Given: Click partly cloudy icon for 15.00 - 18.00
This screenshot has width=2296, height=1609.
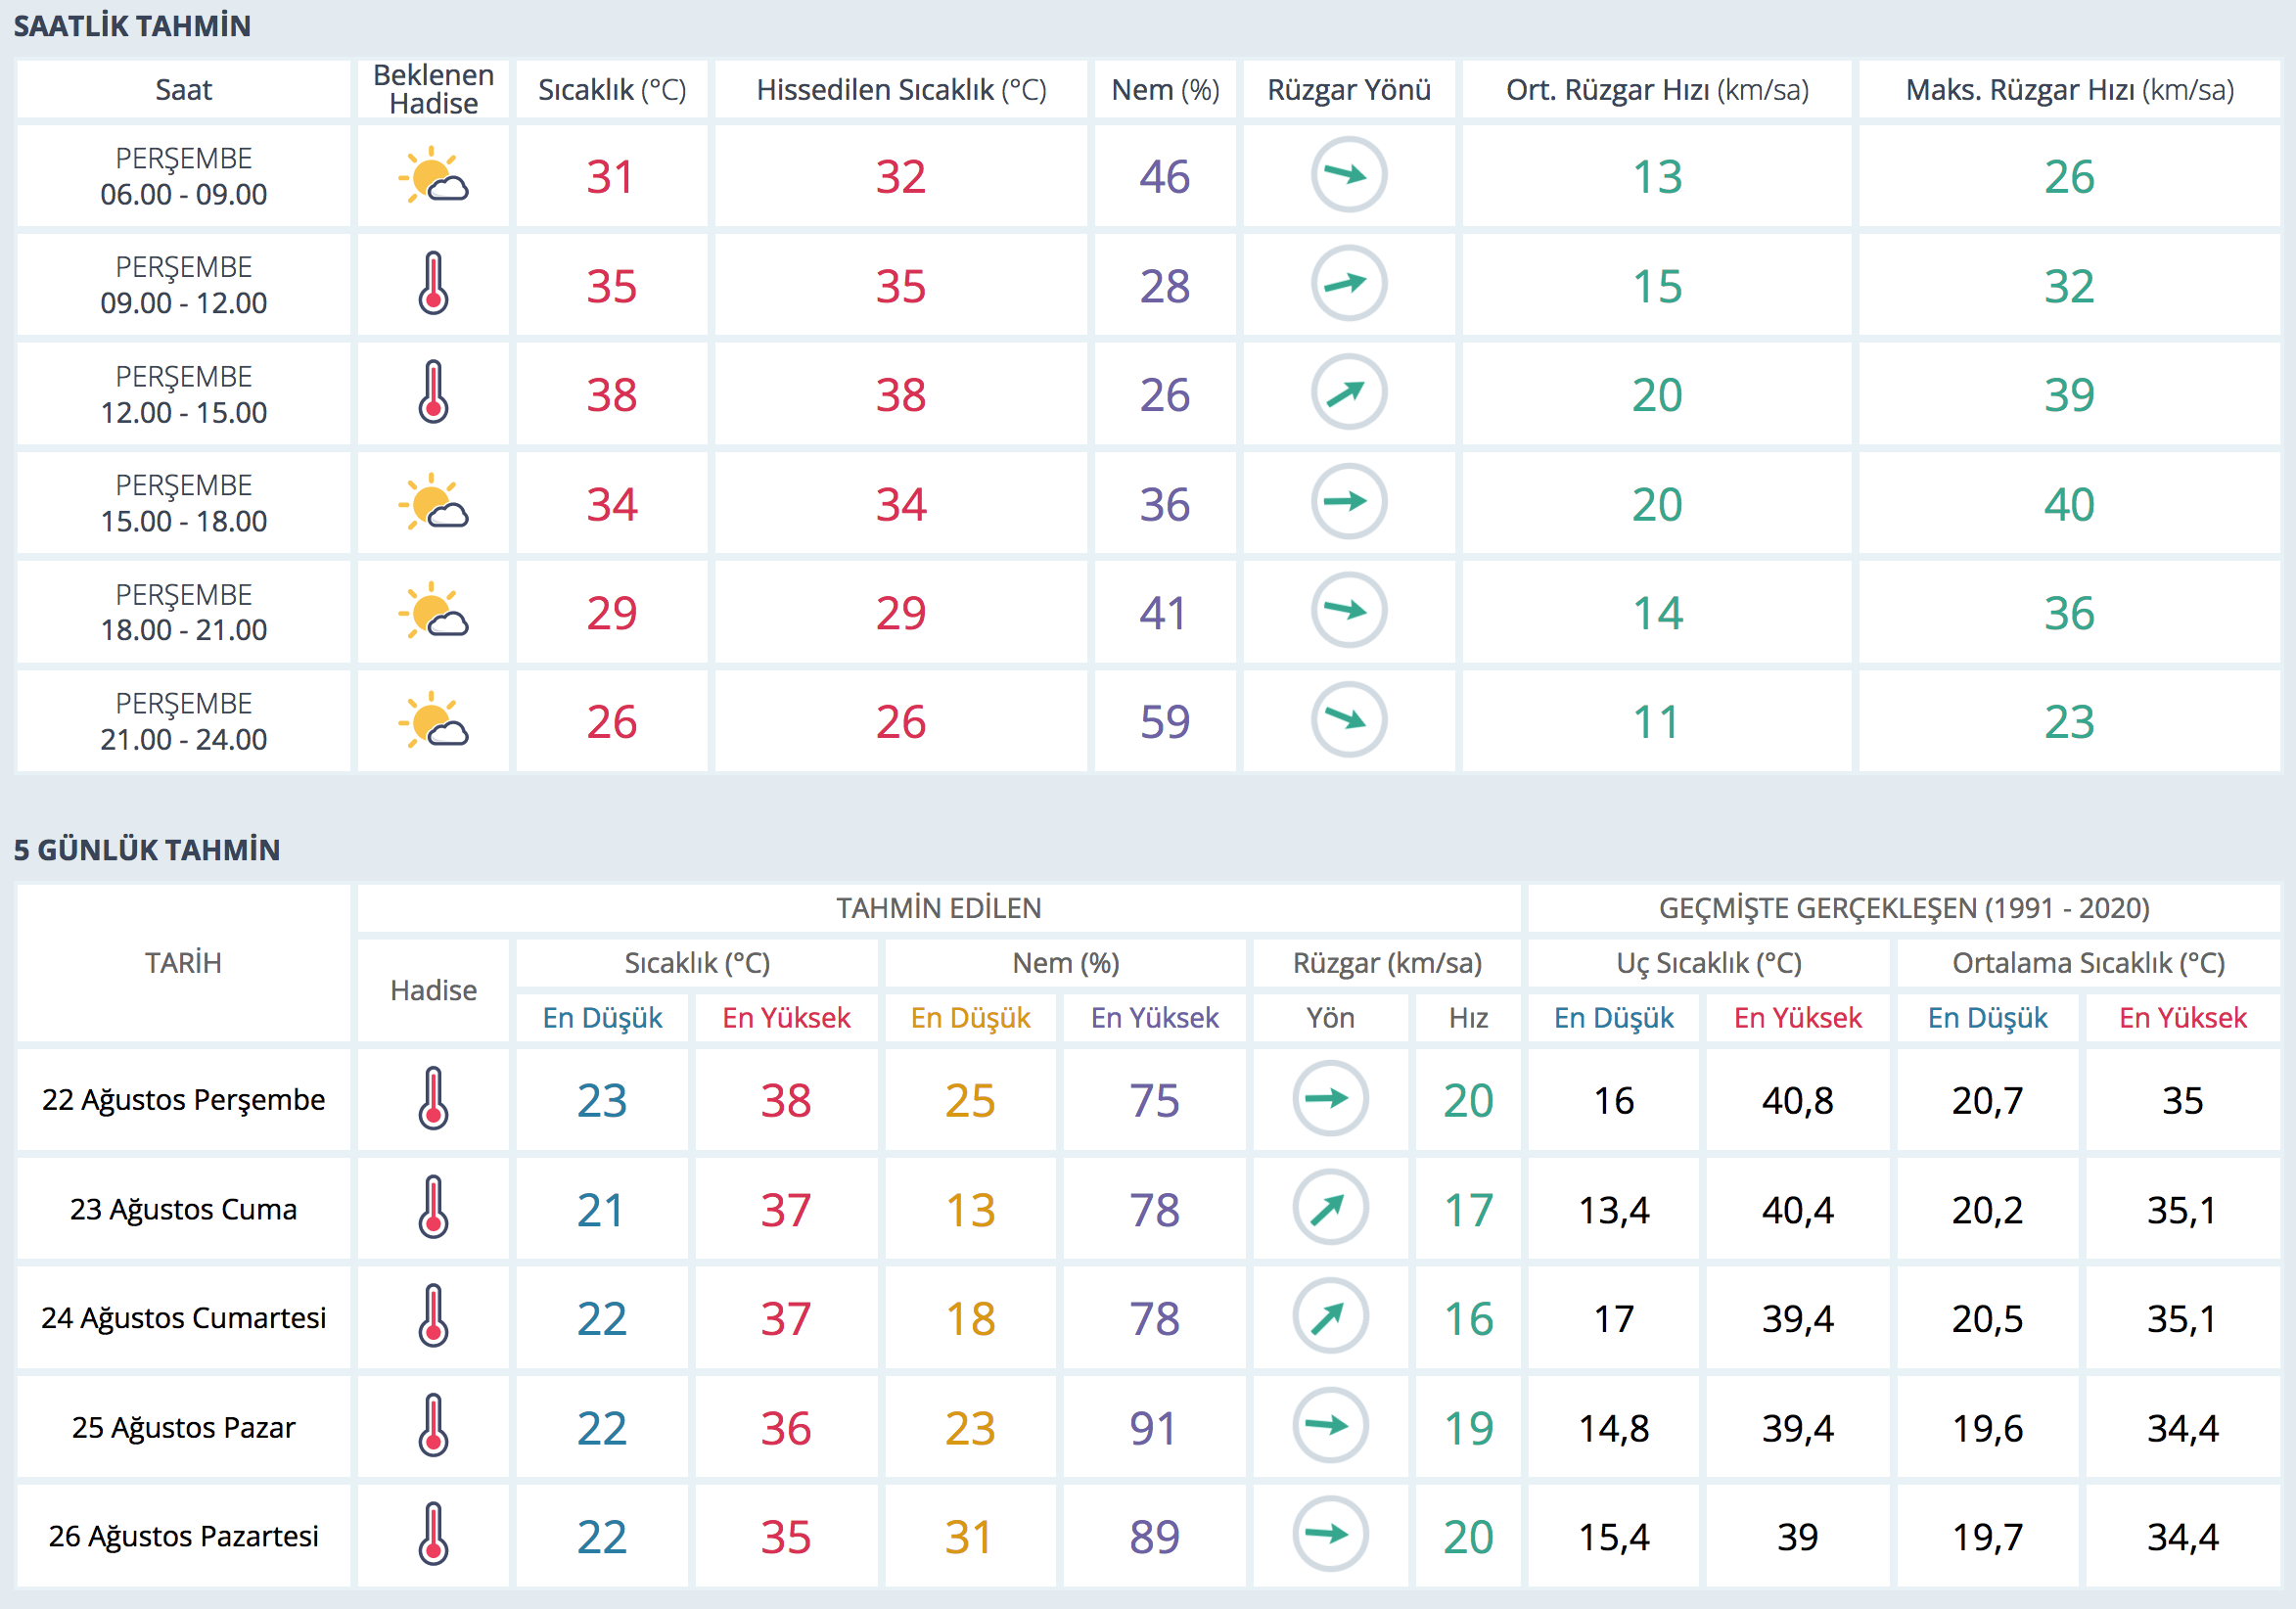Looking at the screenshot, I should point(433,502).
